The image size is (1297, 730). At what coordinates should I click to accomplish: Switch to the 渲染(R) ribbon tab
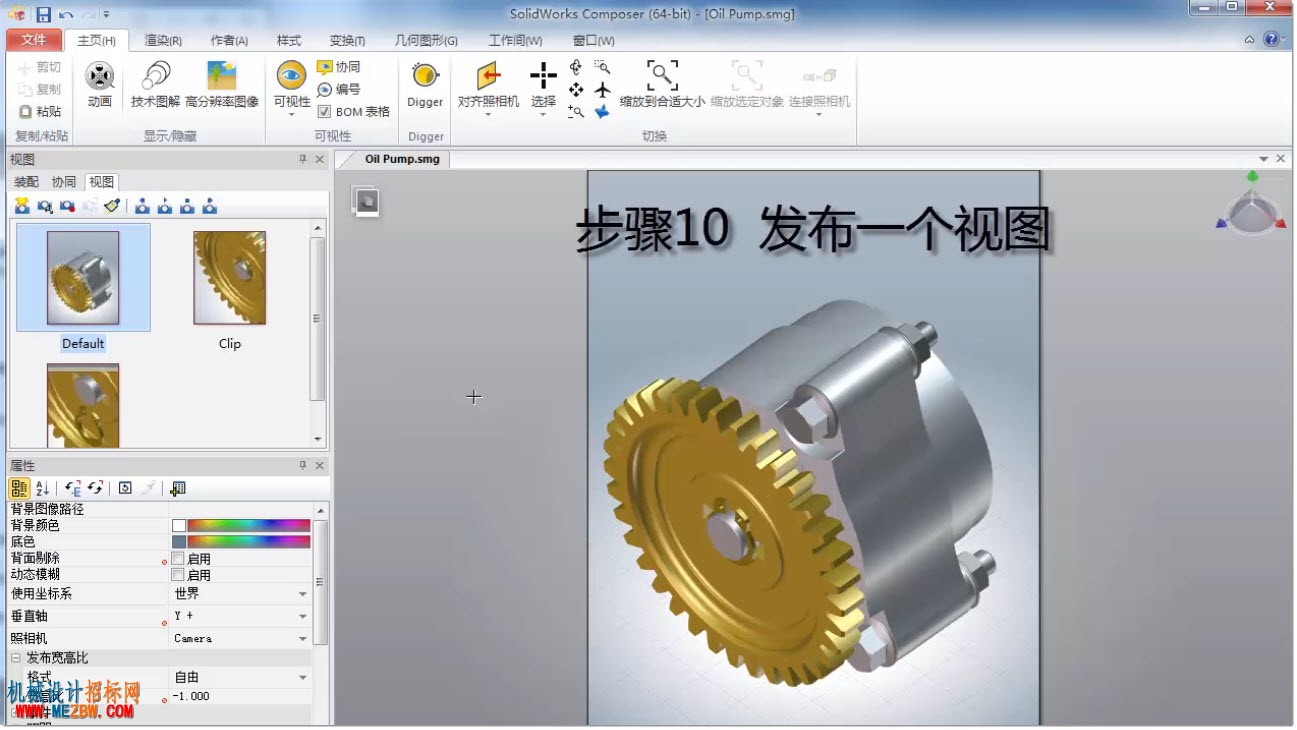163,41
